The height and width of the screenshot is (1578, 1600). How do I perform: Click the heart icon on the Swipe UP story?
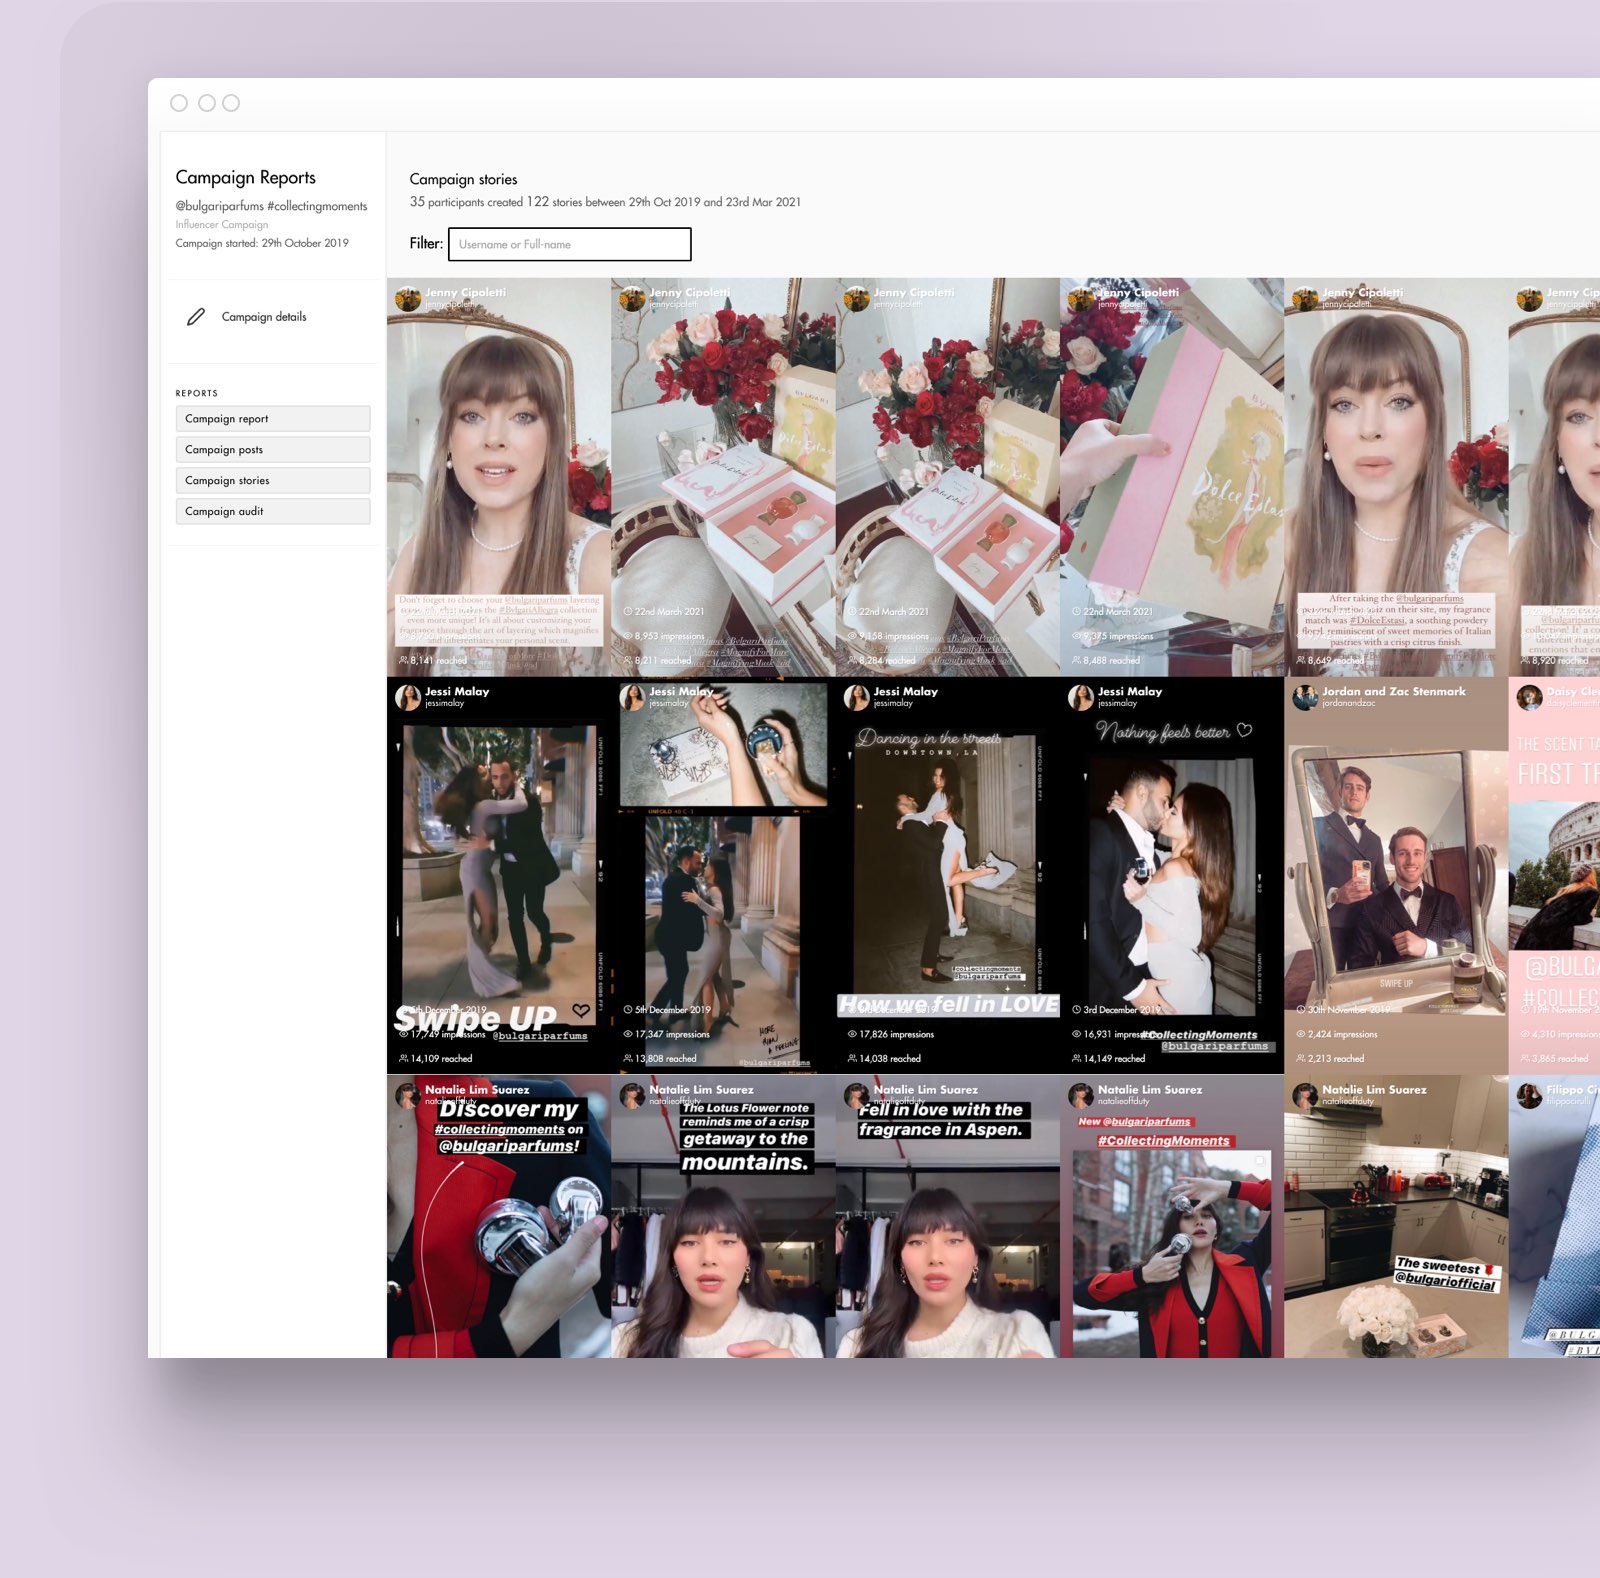(581, 1010)
